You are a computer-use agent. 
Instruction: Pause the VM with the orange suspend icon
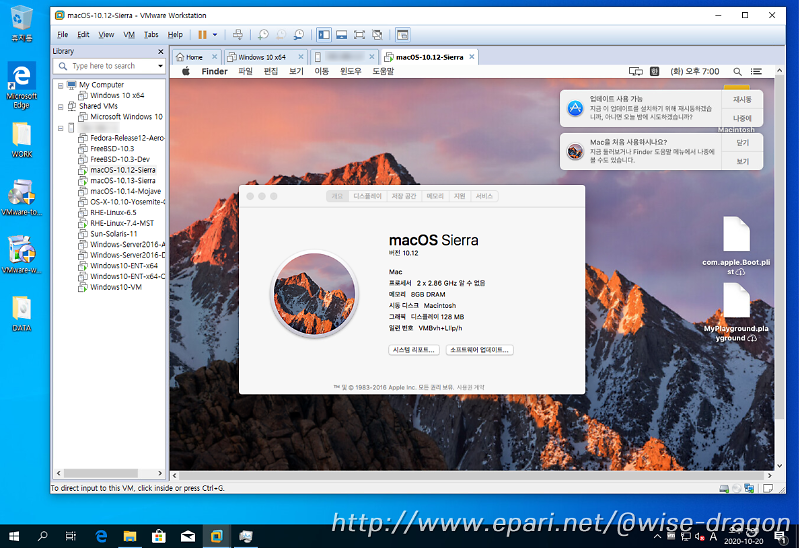pyautogui.click(x=202, y=35)
